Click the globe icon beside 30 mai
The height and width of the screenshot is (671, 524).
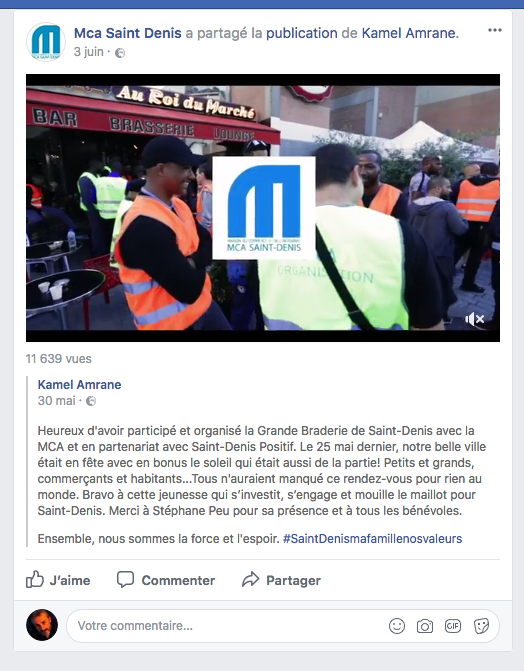point(91,401)
